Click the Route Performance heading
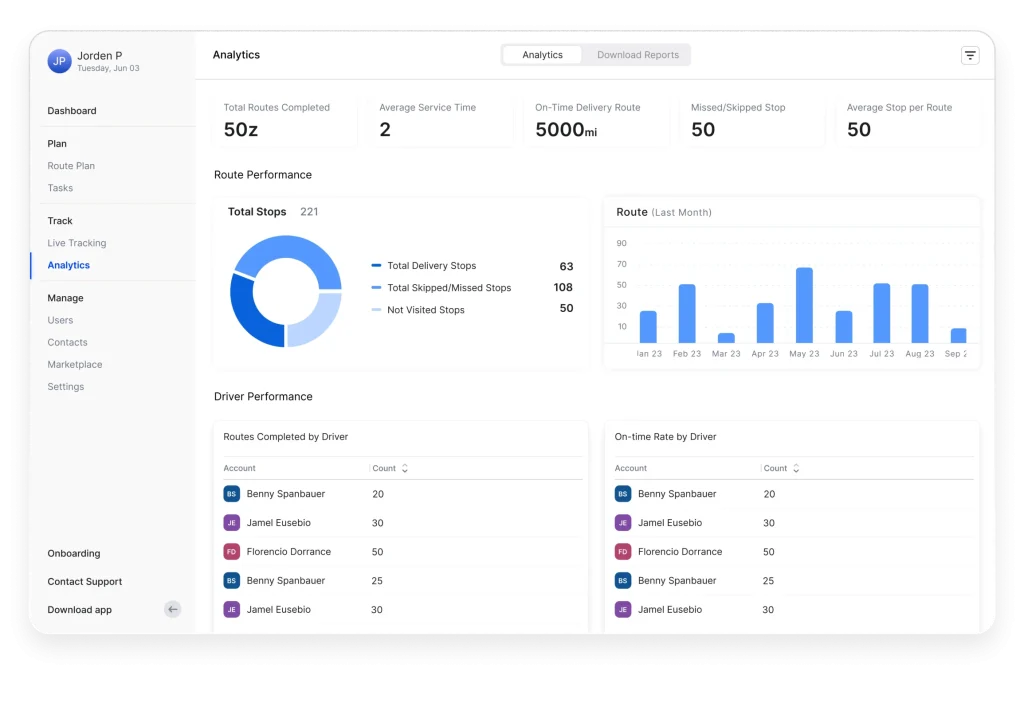Image resolution: width=1024 pixels, height=718 pixels. click(263, 175)
